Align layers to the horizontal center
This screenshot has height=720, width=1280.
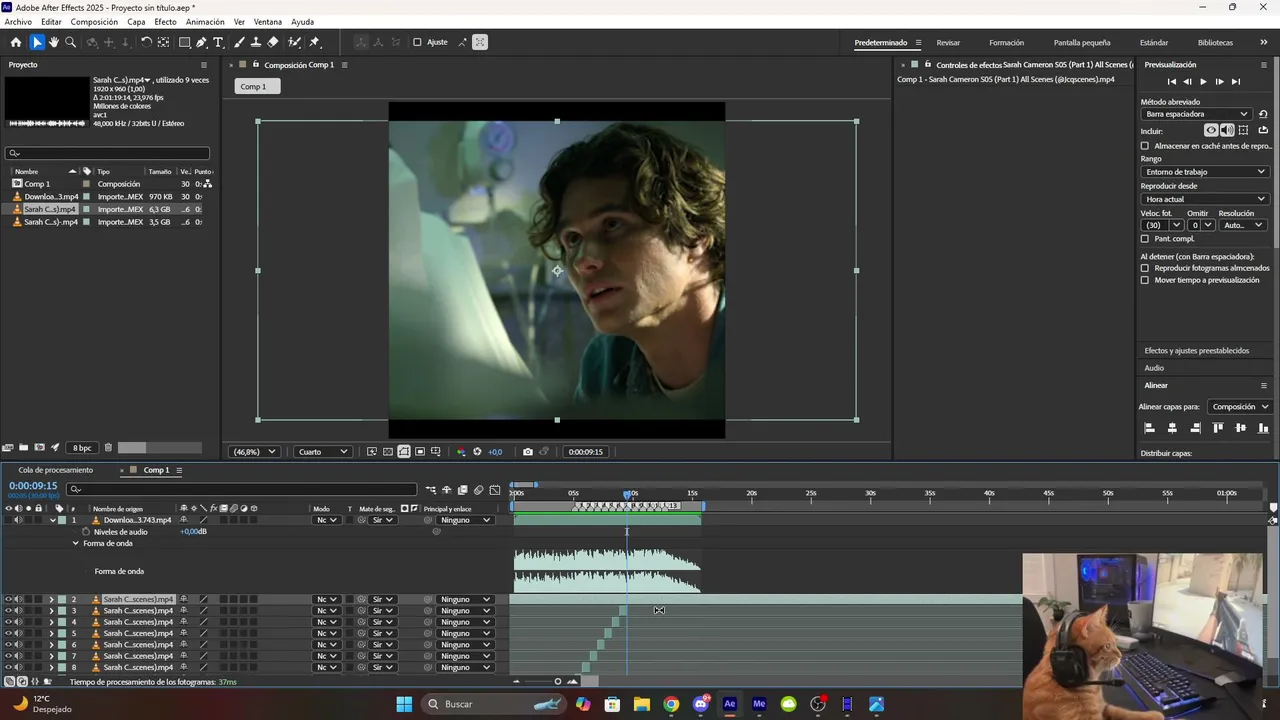(x=1172, y=428)
